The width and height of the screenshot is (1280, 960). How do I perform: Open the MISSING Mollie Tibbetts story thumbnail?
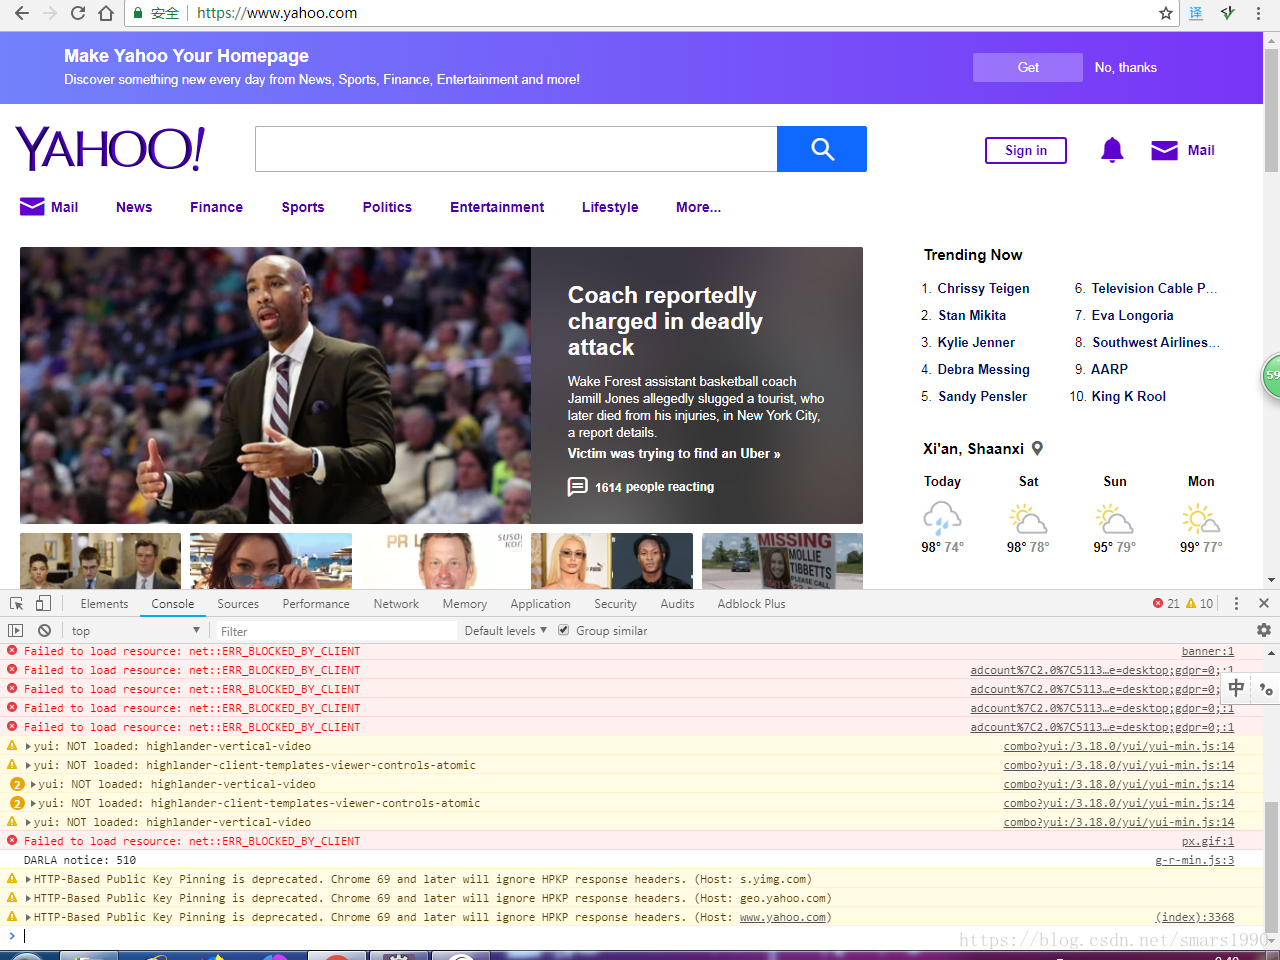[782, 561]
